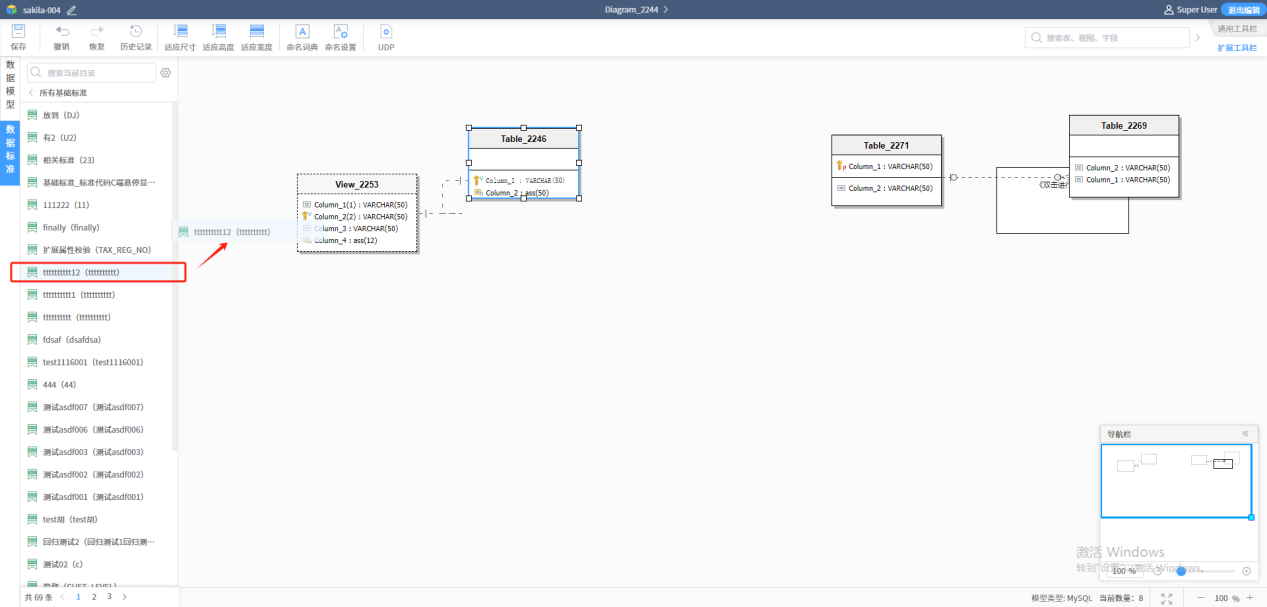
Task: Click the green icon of 放到 (DJ) row
Action: (x=32, y=115)
